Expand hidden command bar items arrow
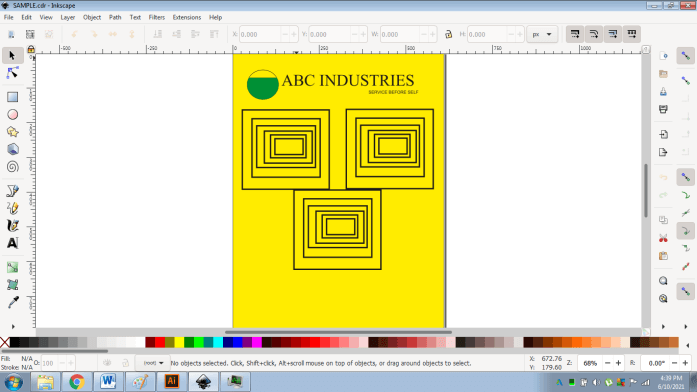Screen dimensions: 697x392 pos(663,327)
